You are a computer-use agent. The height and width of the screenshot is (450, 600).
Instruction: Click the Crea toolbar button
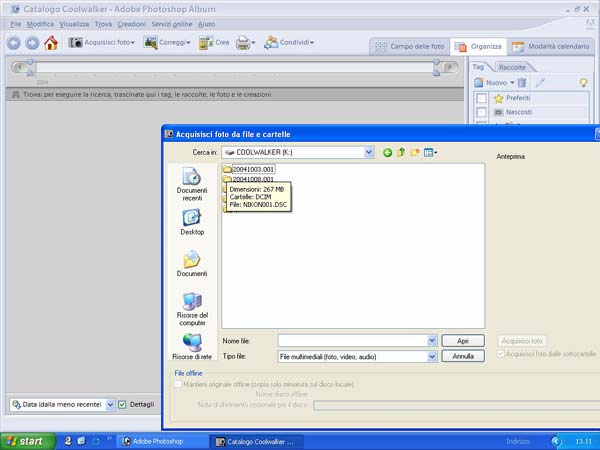coord(214,42)
